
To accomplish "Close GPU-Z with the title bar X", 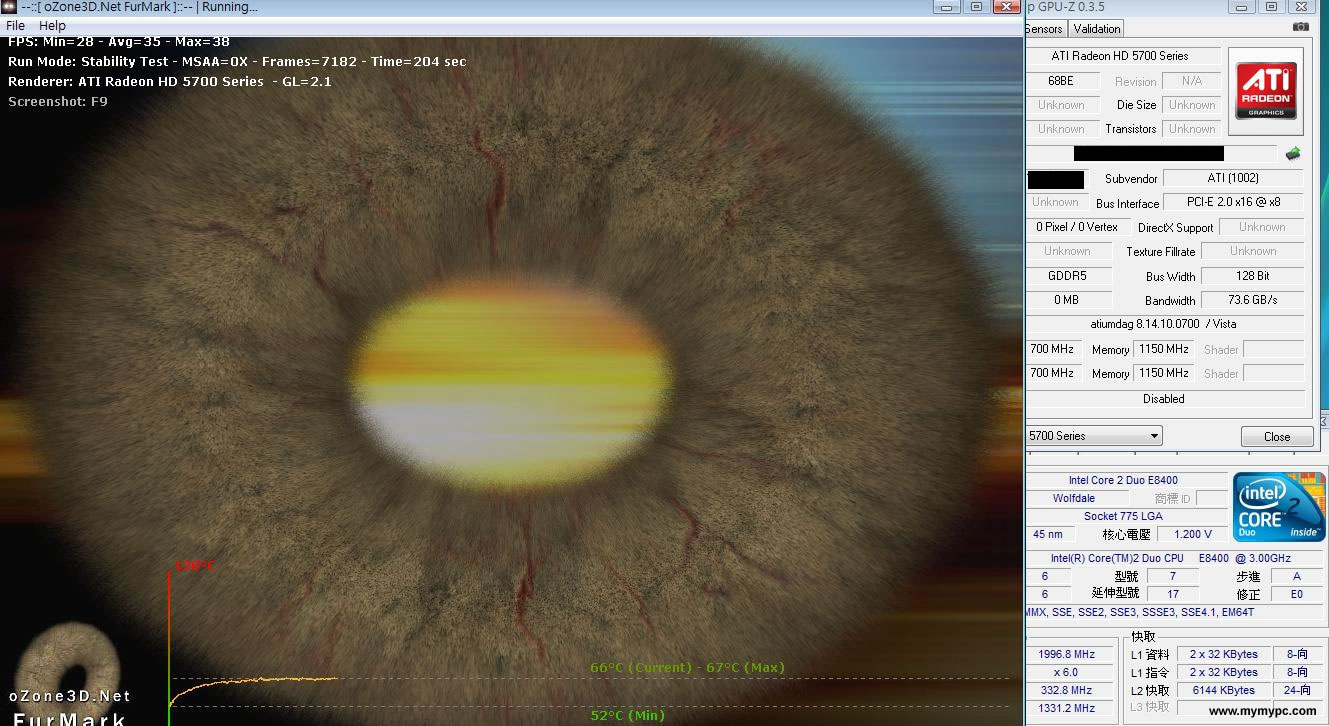I will [1302, 7].
